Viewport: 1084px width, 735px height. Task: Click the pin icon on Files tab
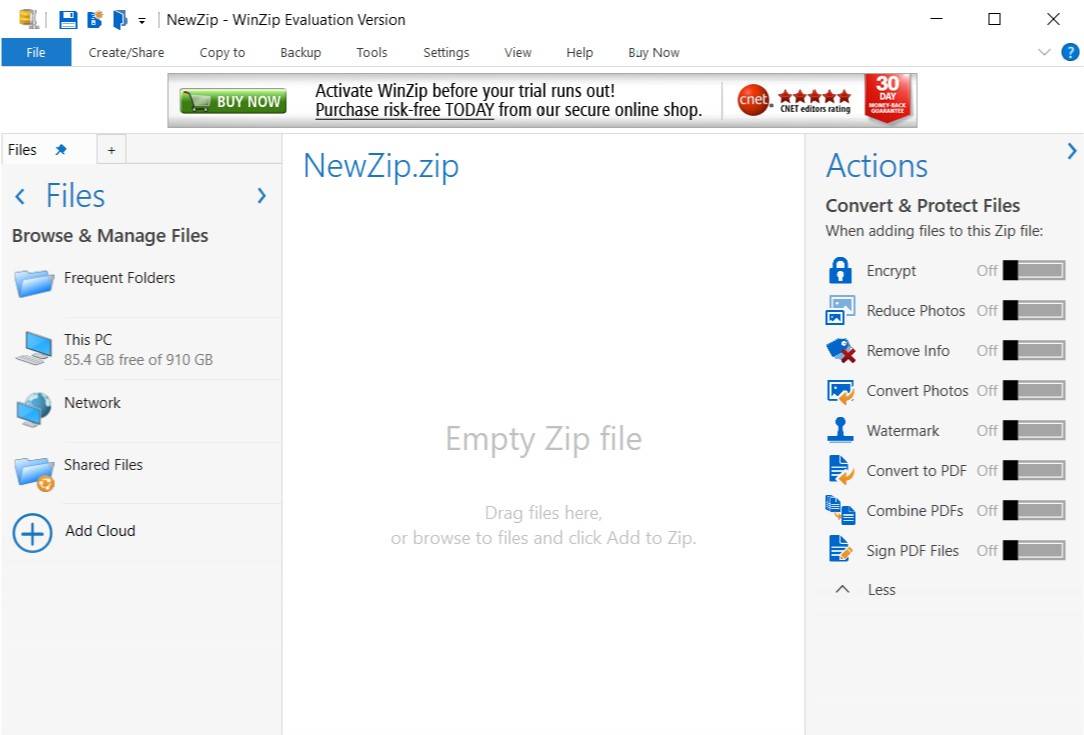pyautogui.click(x=61, y=149)
